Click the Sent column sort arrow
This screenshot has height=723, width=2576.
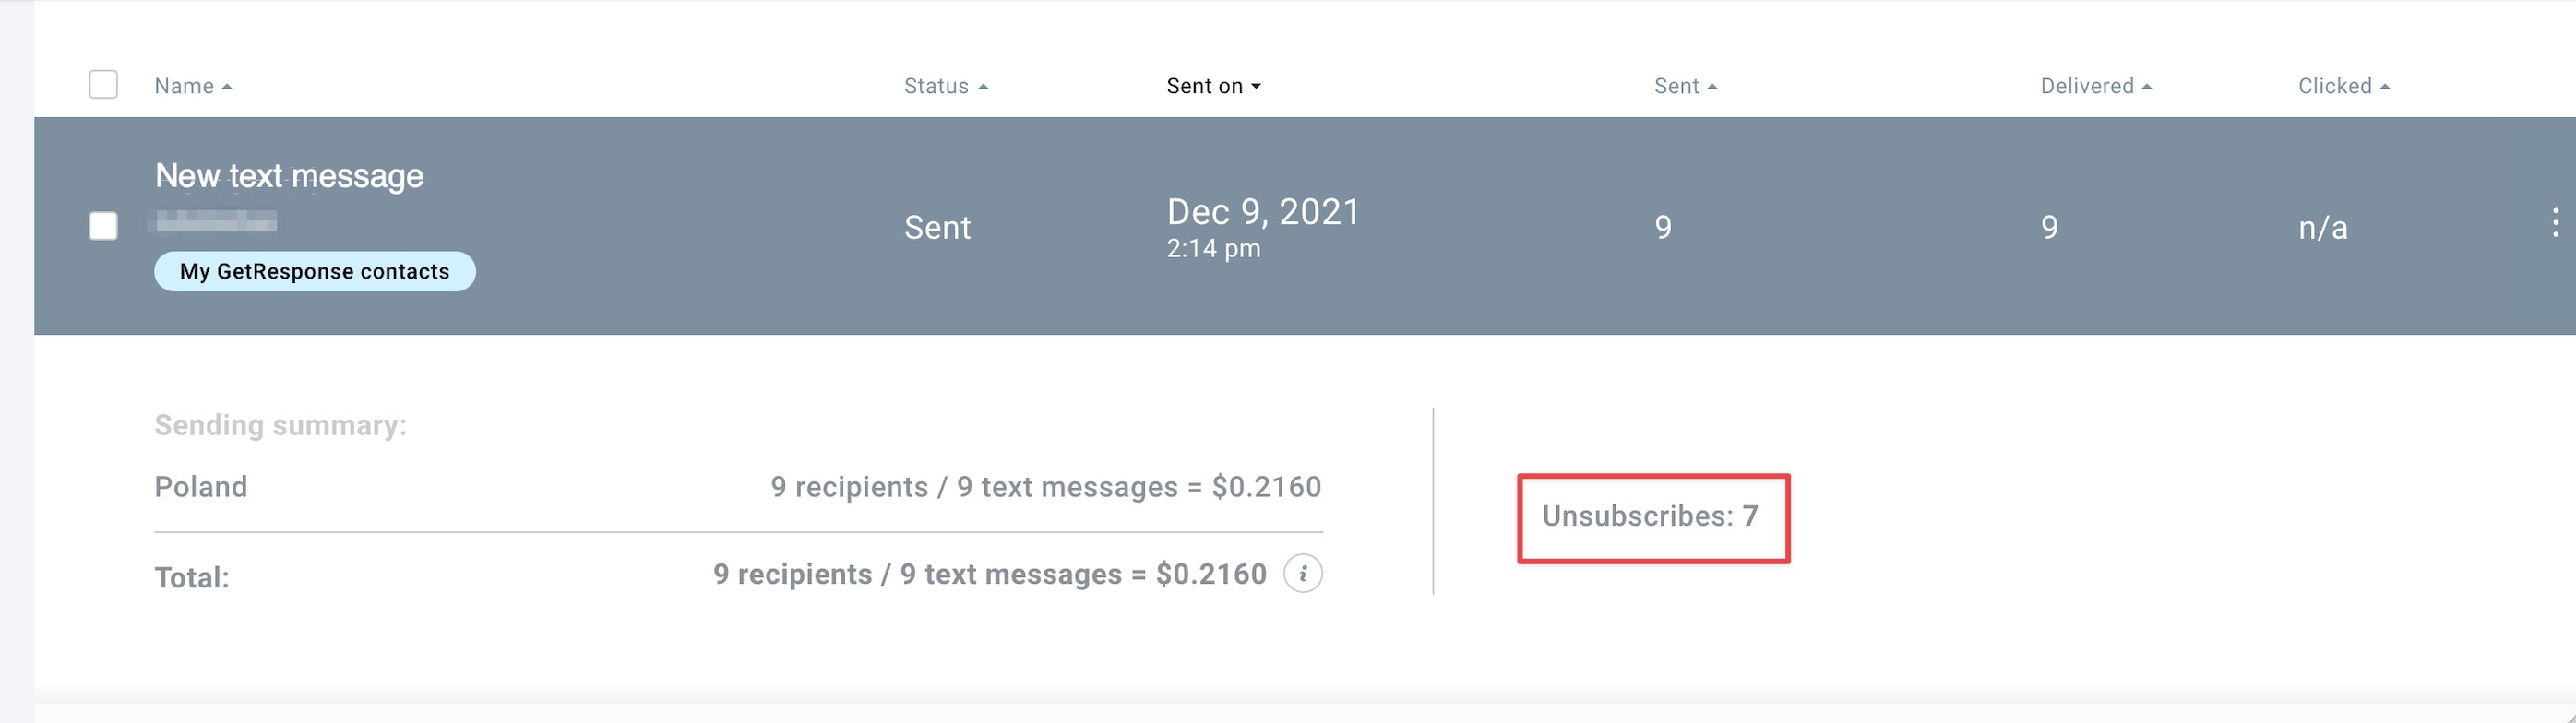tap(1712, 87)
